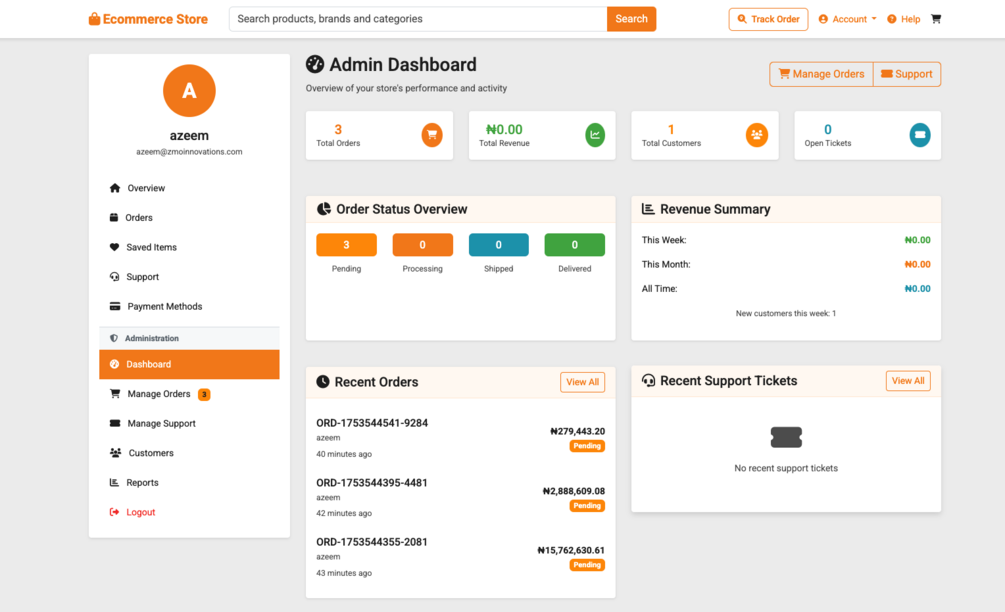The width and height of the screenshot is (1005, 612).
Task: Click the Delivered status count tile
Action: click(x=574, y=245)
